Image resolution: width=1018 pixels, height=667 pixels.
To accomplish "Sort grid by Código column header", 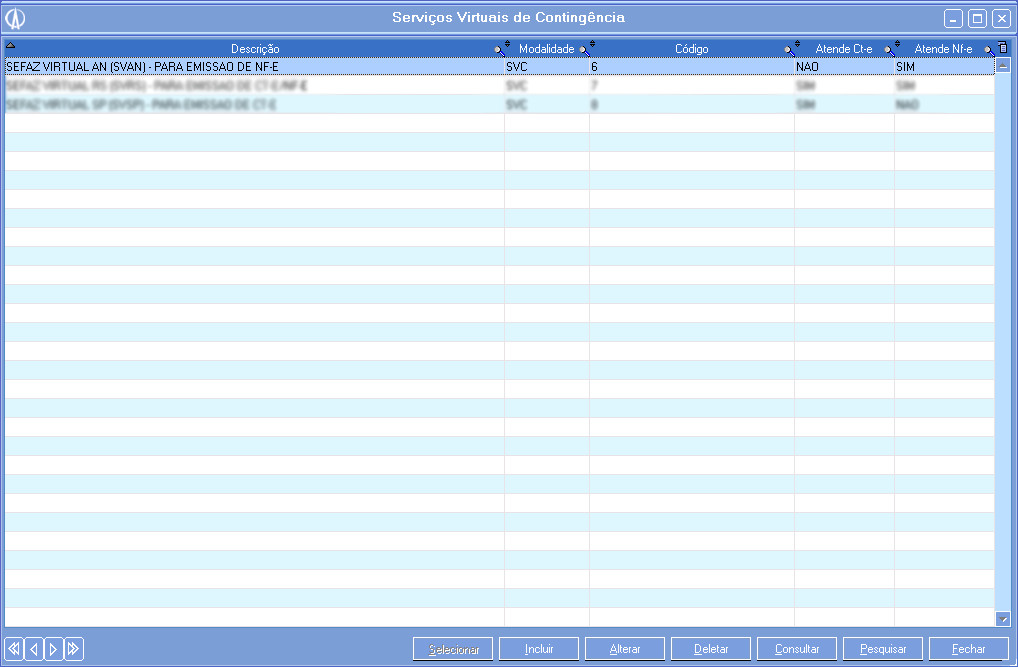I will pyautogui.click(x=691, y=49).
